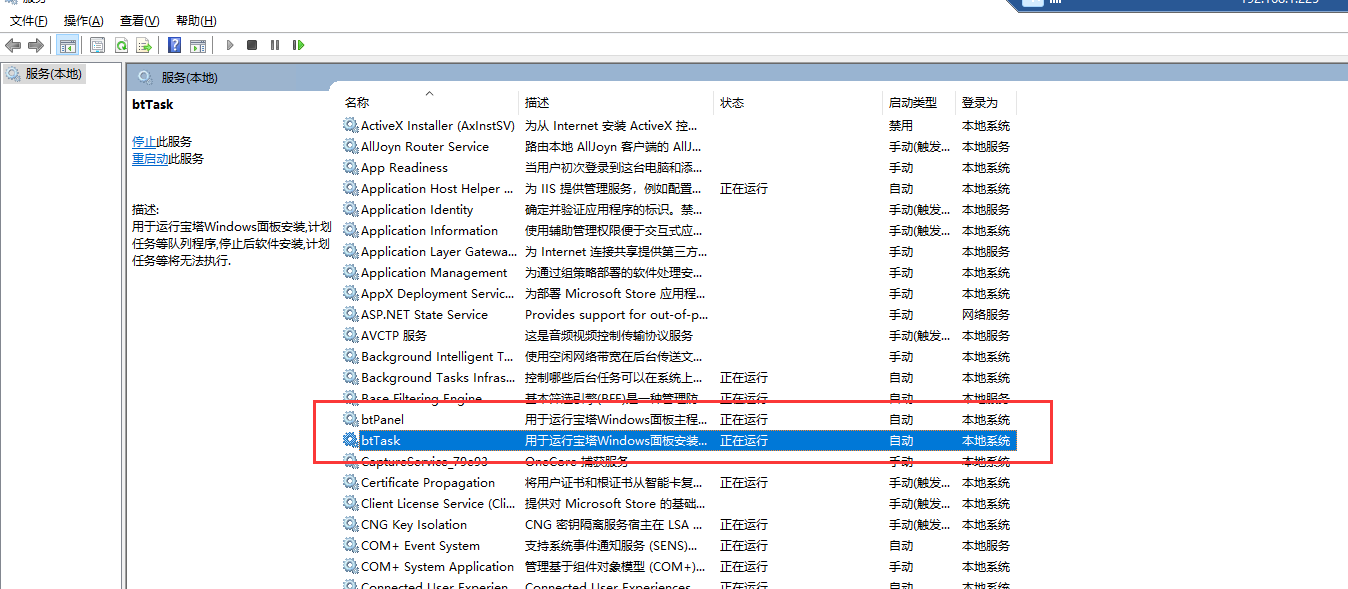
Task: Click gear icon of btPanel service
Action: (350, 420)
